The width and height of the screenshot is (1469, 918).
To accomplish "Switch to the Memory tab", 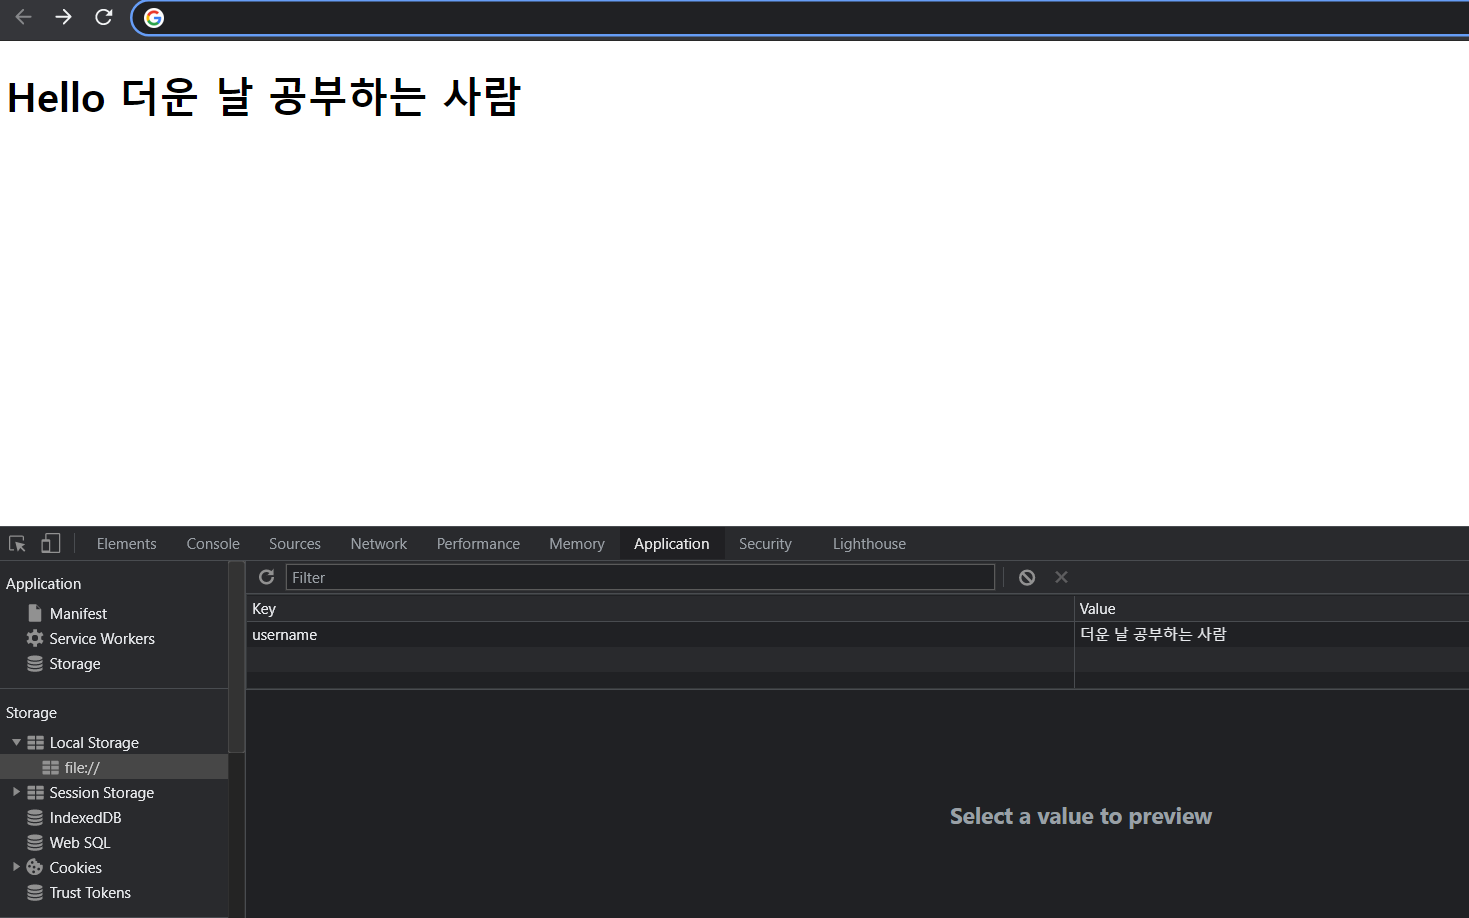I will (577, 544).
